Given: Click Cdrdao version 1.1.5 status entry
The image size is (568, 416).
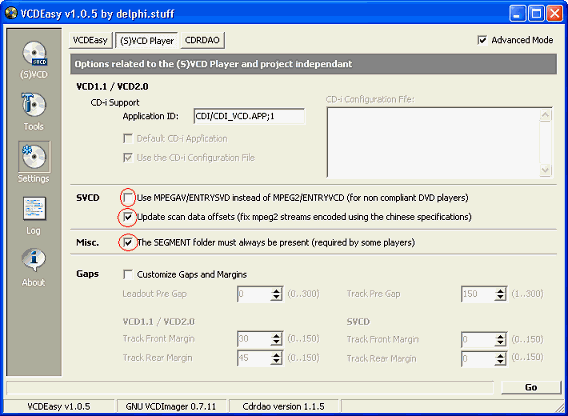Looking at the screenshot, I should pyautogui.click(x=283, y=406).
